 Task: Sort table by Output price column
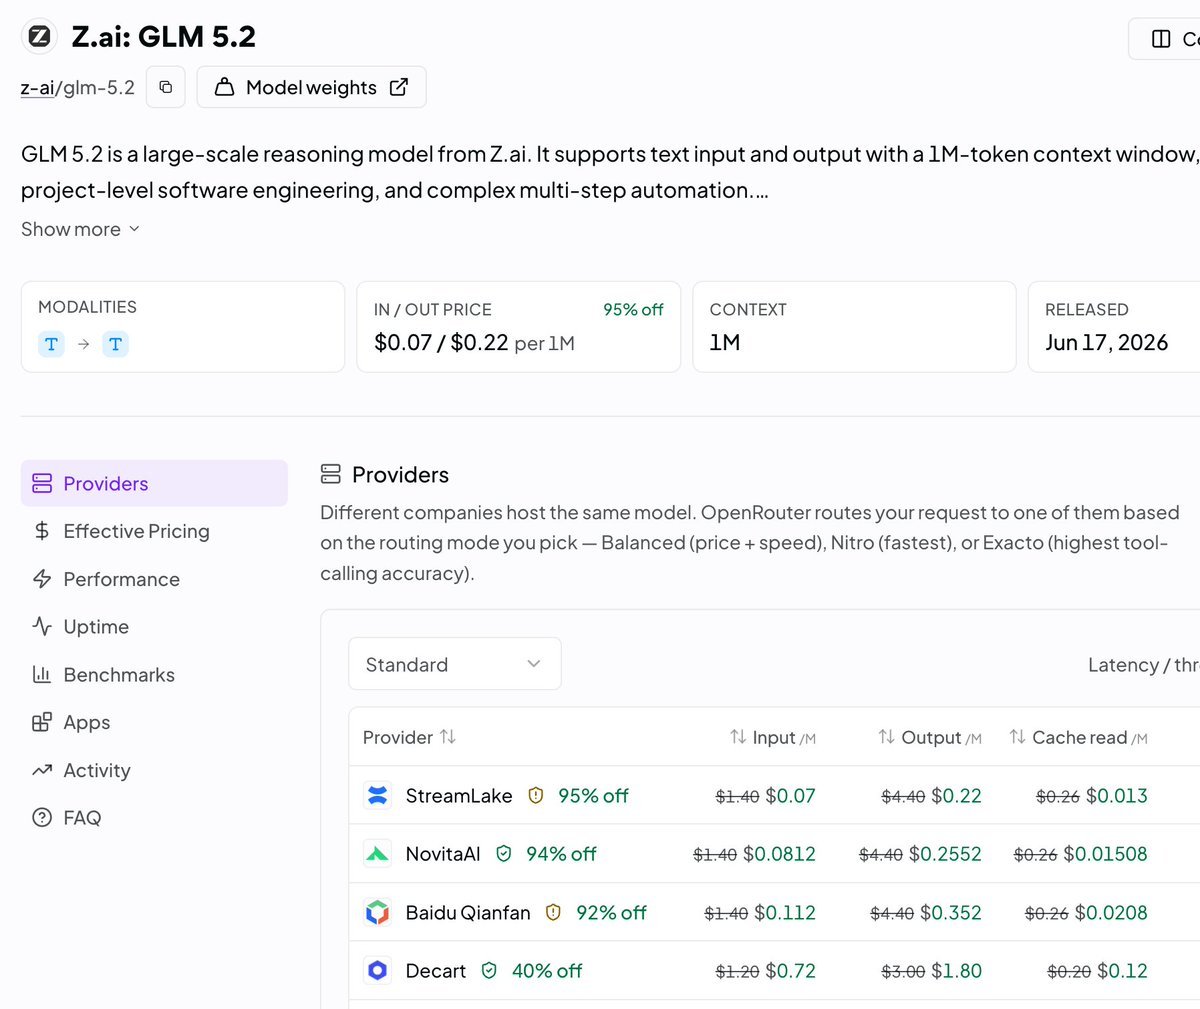[x=929, y=737]
